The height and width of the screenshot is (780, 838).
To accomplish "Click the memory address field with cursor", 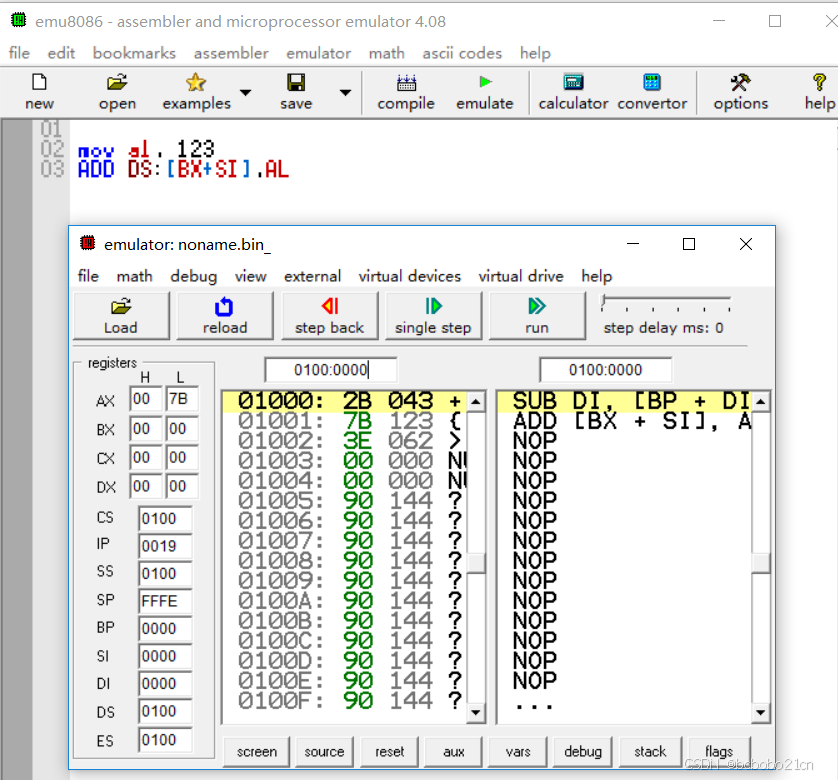I will (x=331, y=369).
